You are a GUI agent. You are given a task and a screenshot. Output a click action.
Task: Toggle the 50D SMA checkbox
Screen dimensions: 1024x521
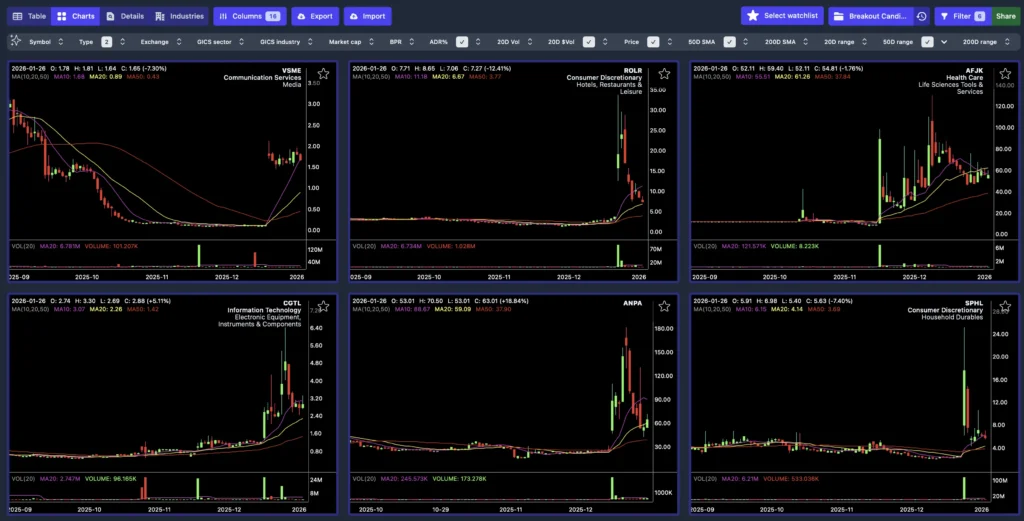tap(730, 42)
